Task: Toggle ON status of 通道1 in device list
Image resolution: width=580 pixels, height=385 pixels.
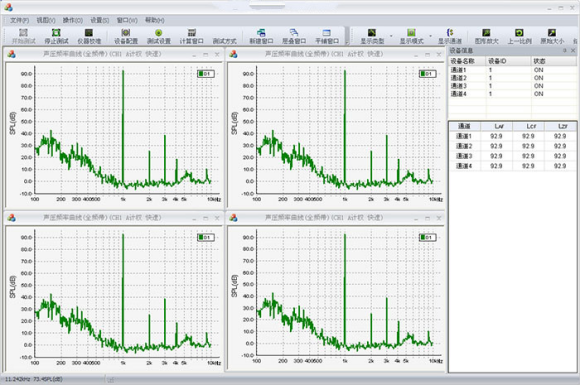Action: coord(538,70)
